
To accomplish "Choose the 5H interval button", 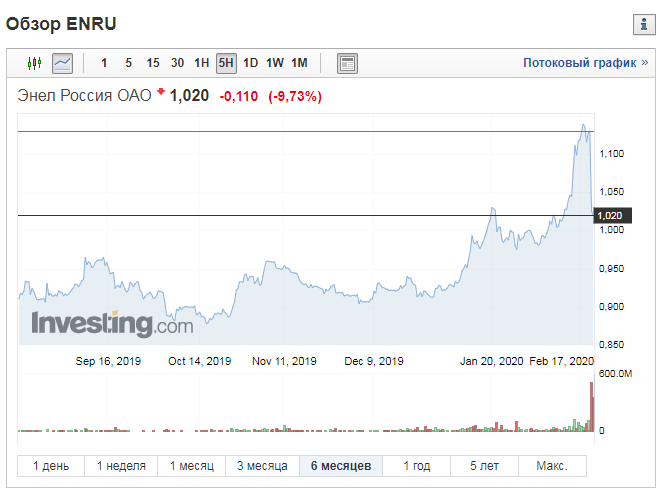I will pos(226,63).
